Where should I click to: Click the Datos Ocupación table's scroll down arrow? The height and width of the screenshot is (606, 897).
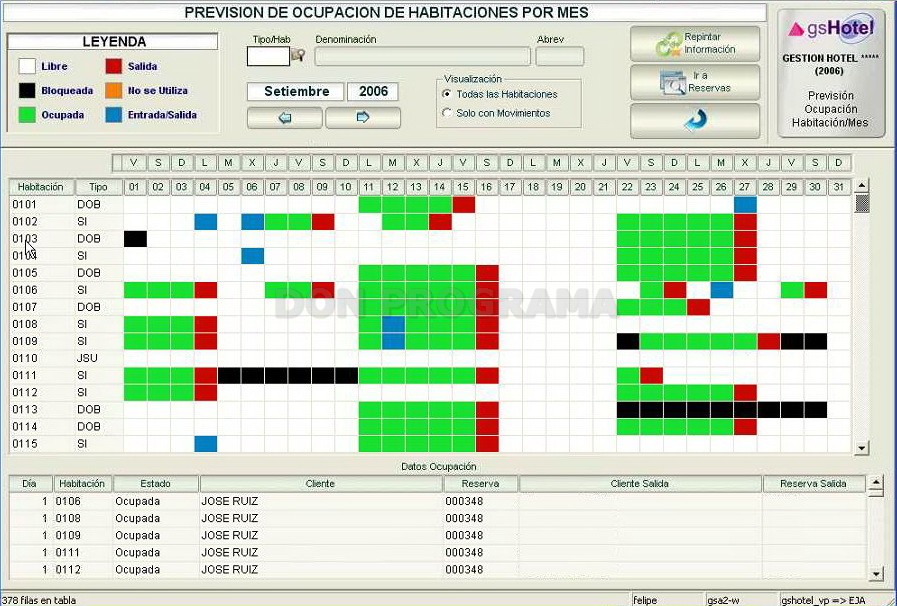point(876,574)
